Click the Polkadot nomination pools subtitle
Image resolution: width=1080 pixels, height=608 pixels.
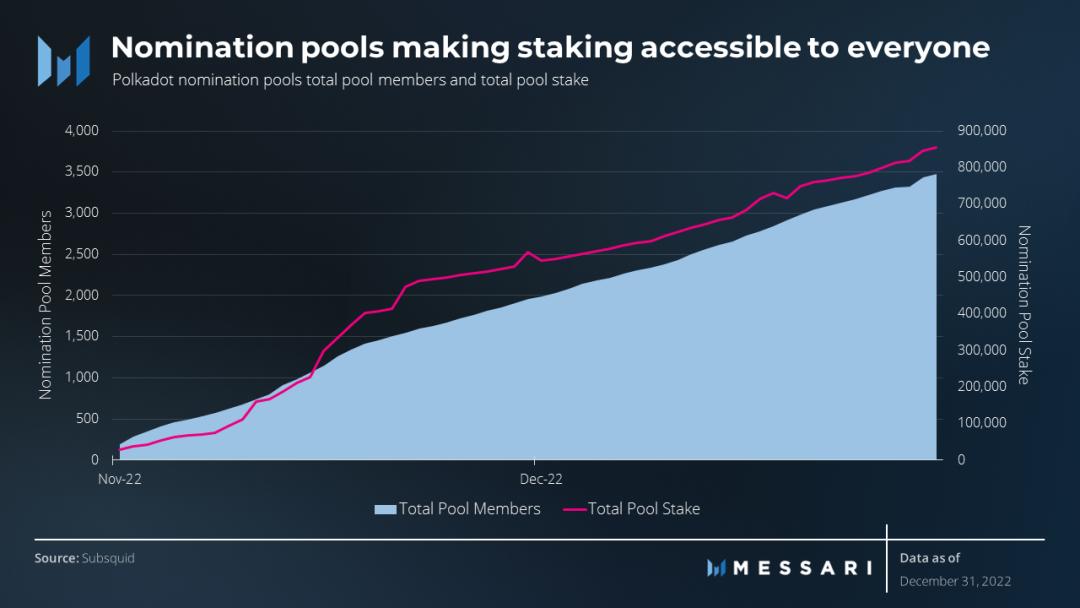(x=350, y=80)
